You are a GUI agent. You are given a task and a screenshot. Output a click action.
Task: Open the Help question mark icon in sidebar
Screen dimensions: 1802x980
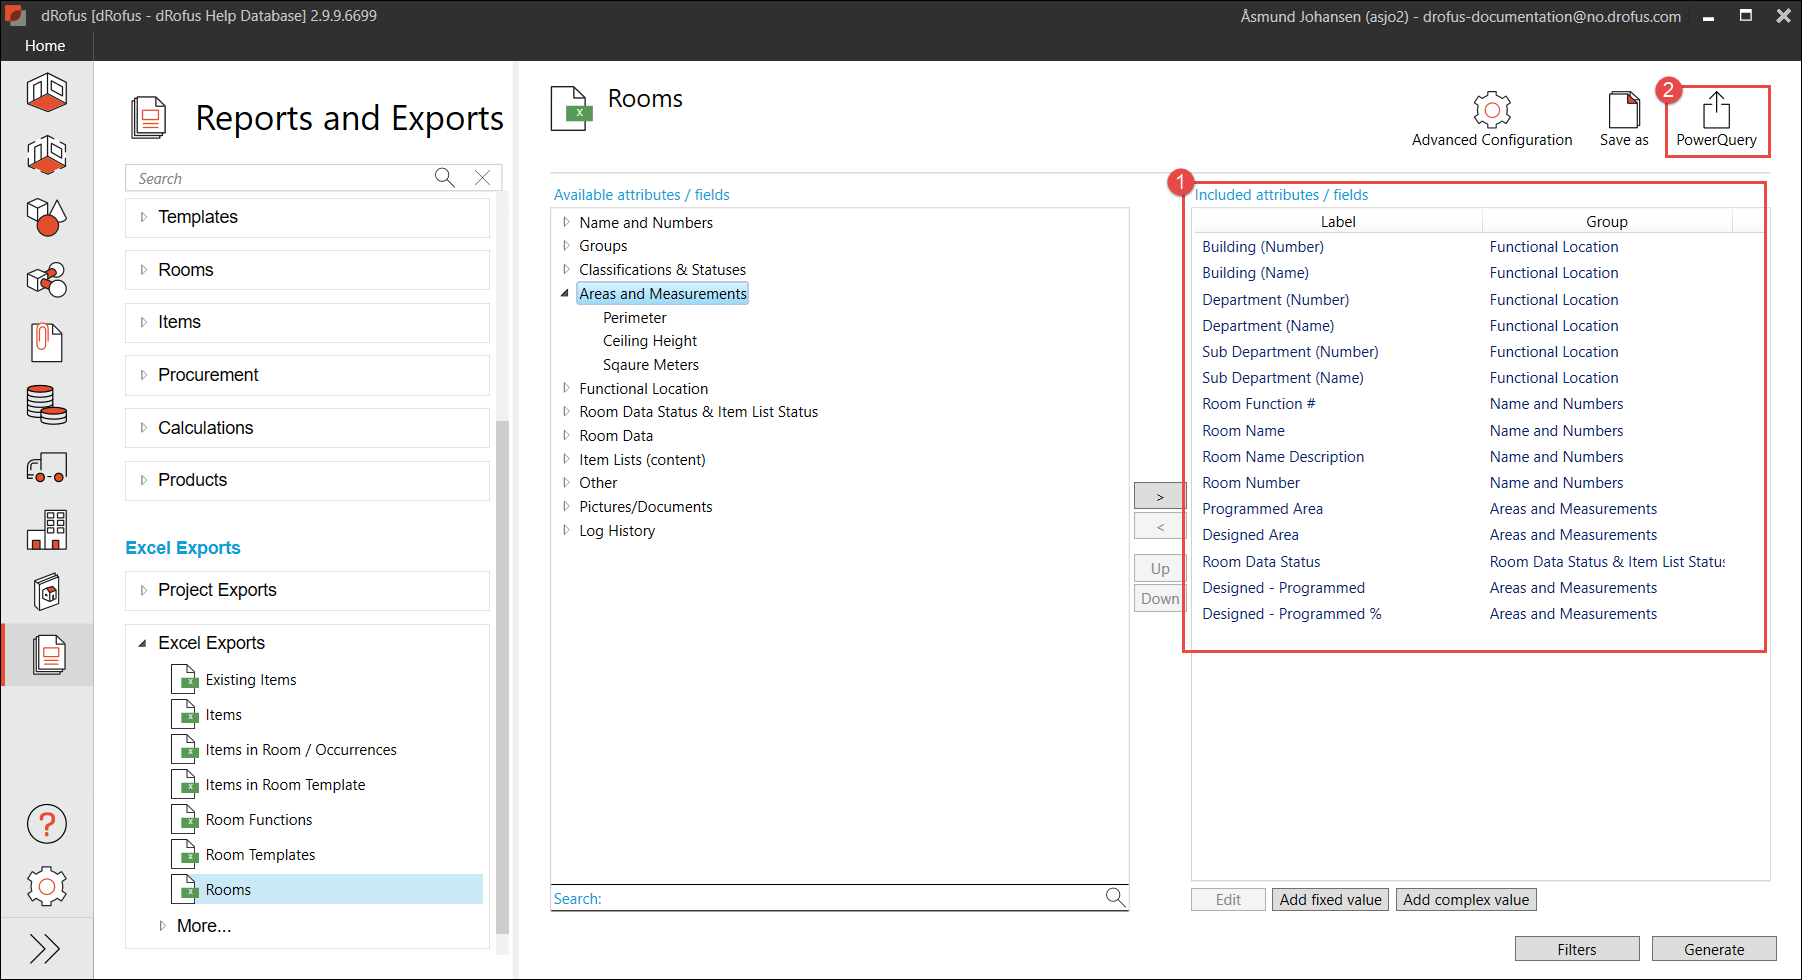[x=46, y=824]
